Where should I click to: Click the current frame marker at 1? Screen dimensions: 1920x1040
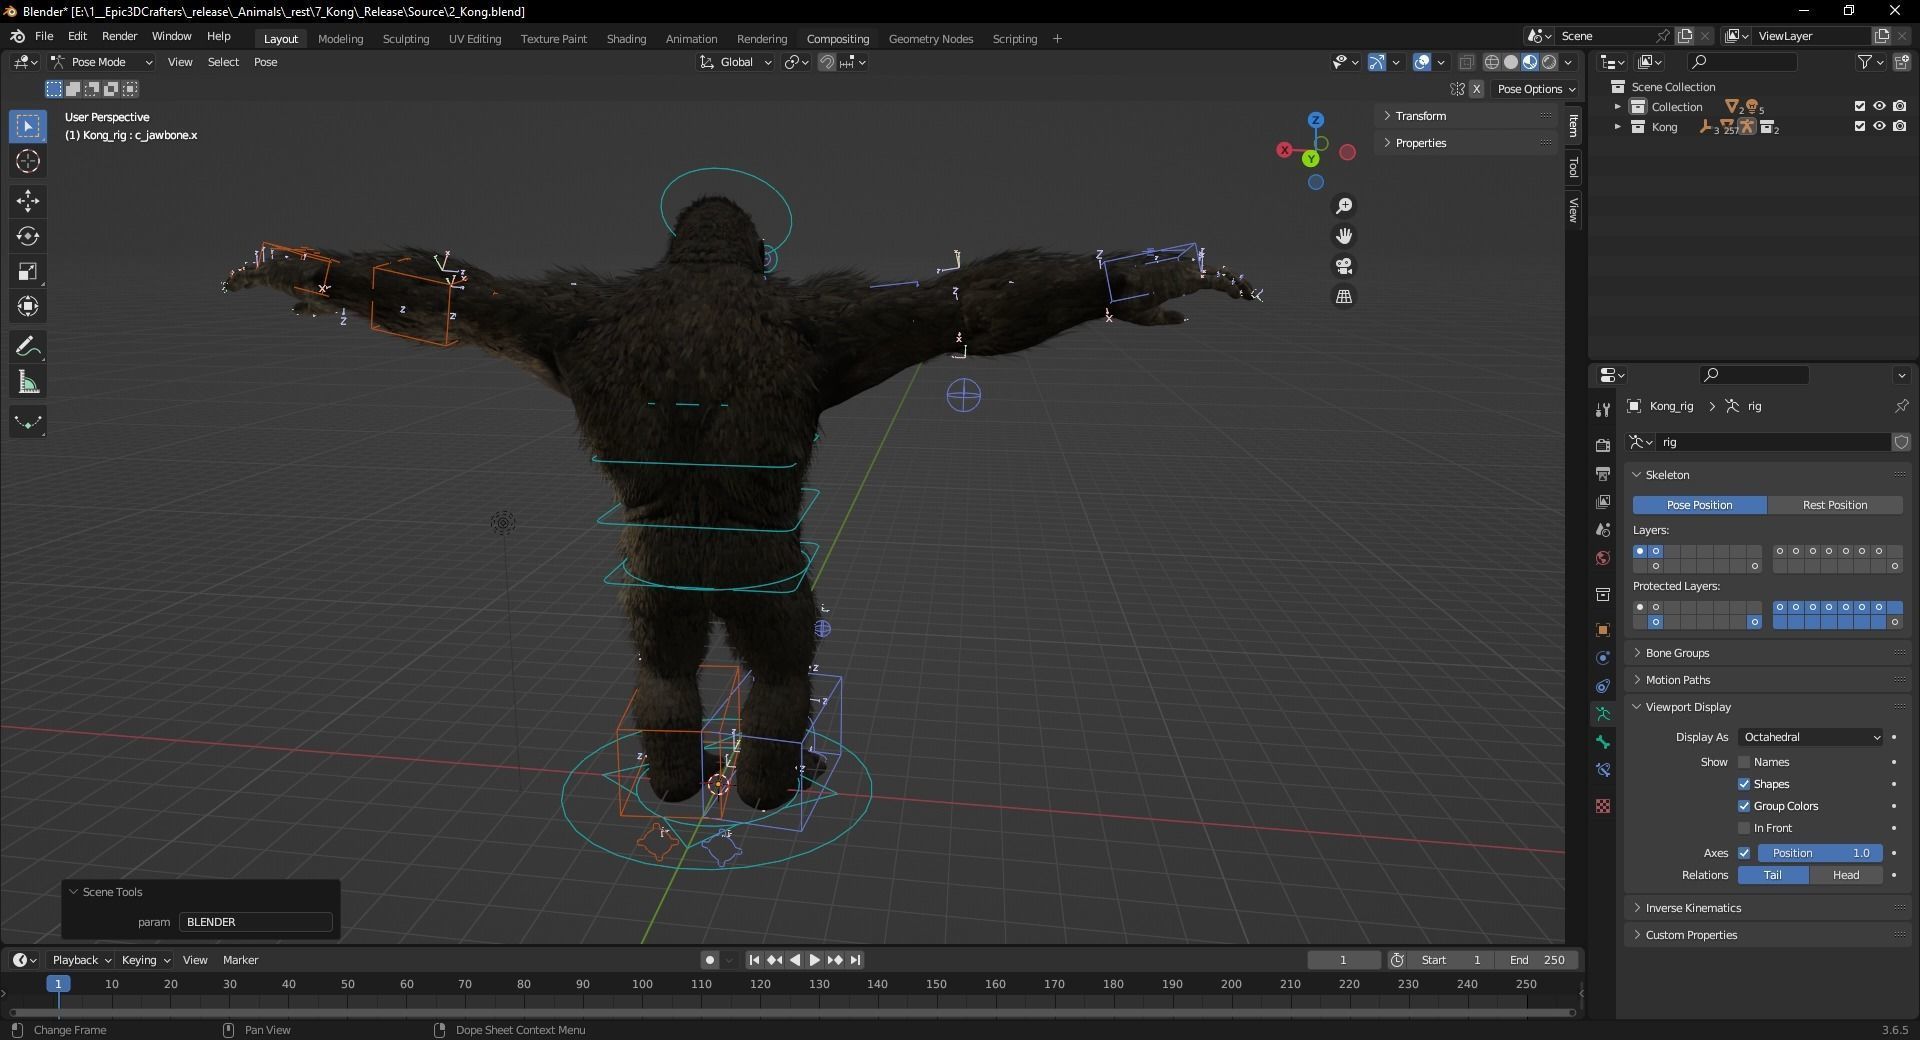[x=58, y=984]
